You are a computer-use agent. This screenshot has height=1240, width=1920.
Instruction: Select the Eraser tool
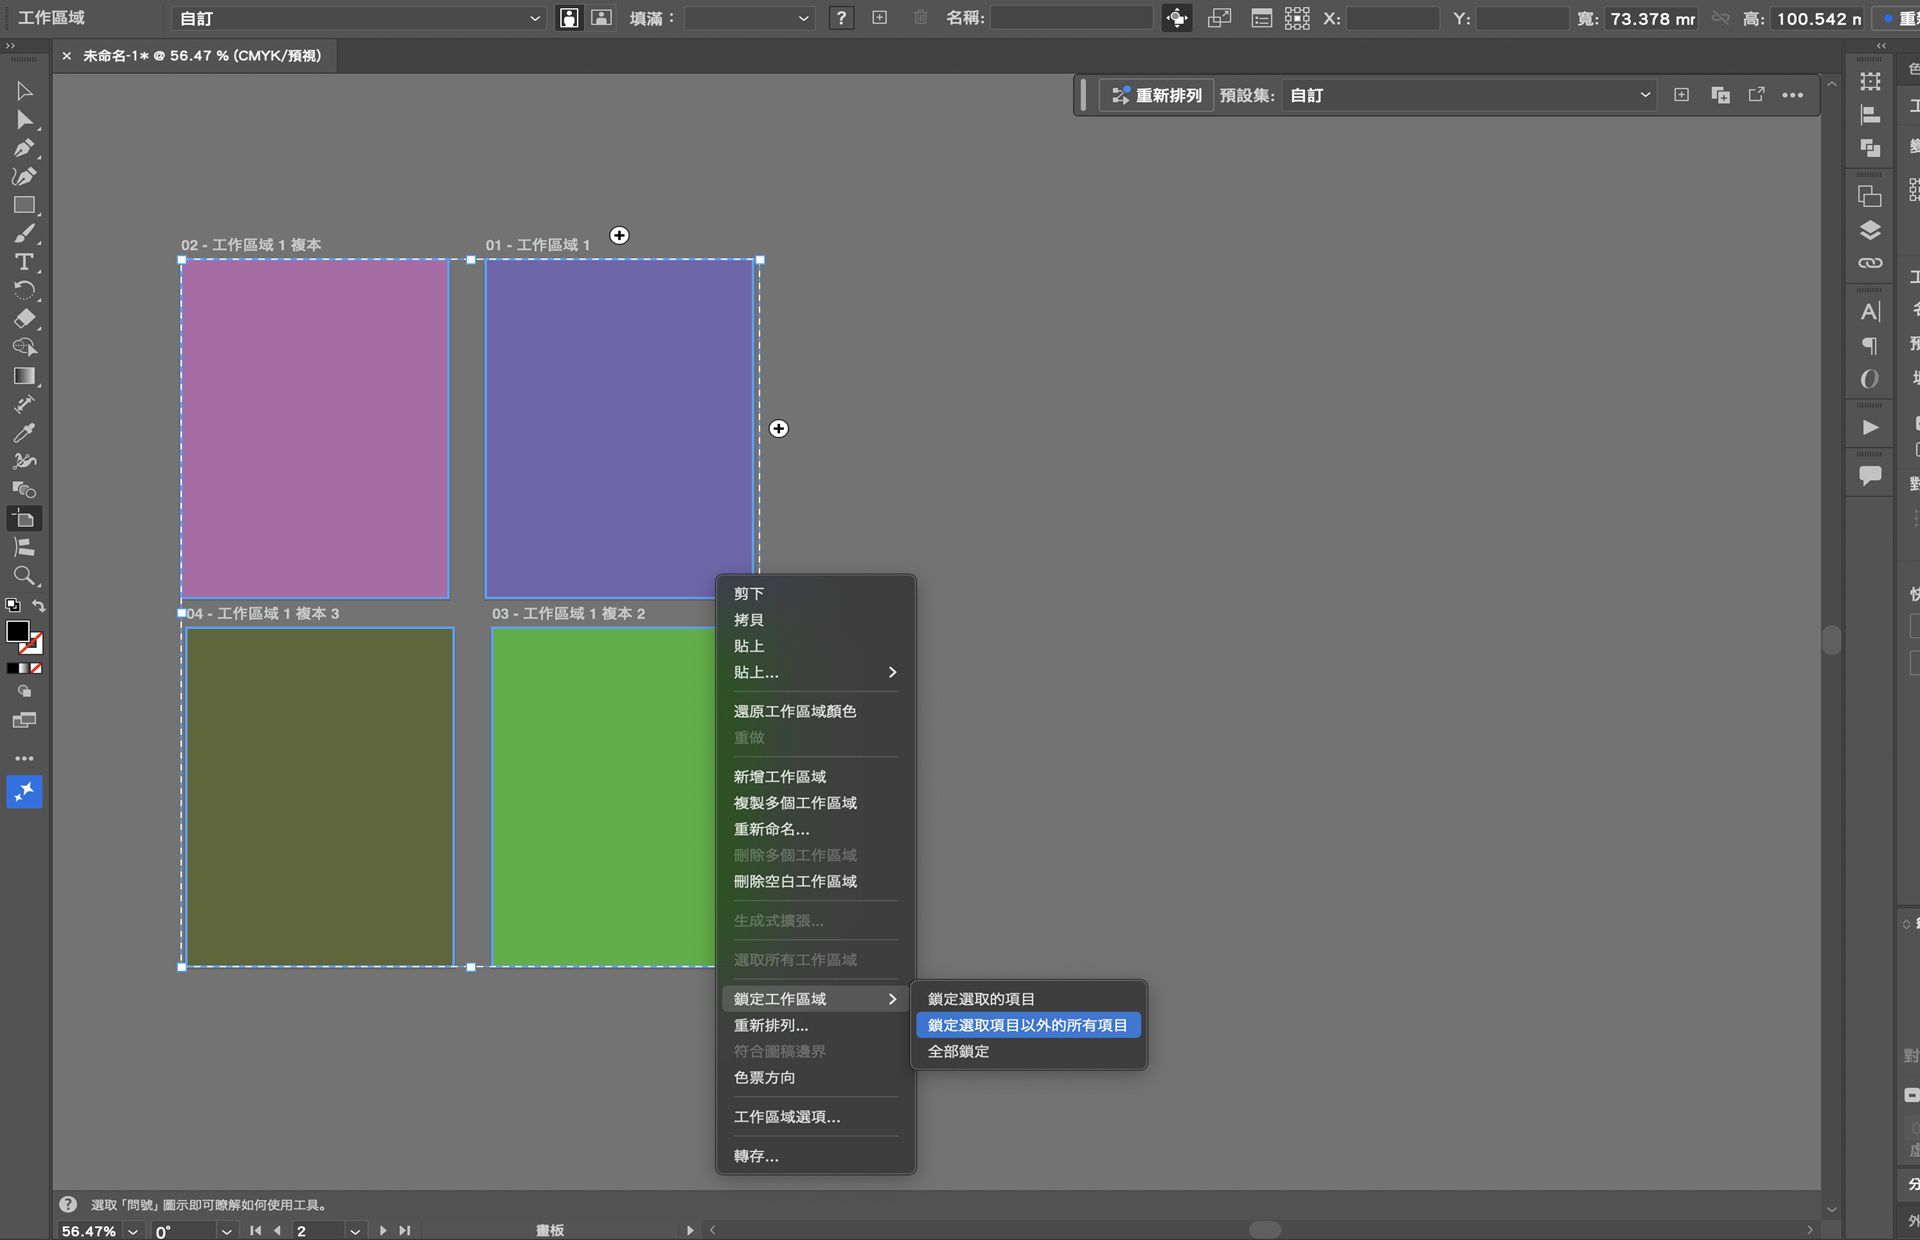point(24,319)
